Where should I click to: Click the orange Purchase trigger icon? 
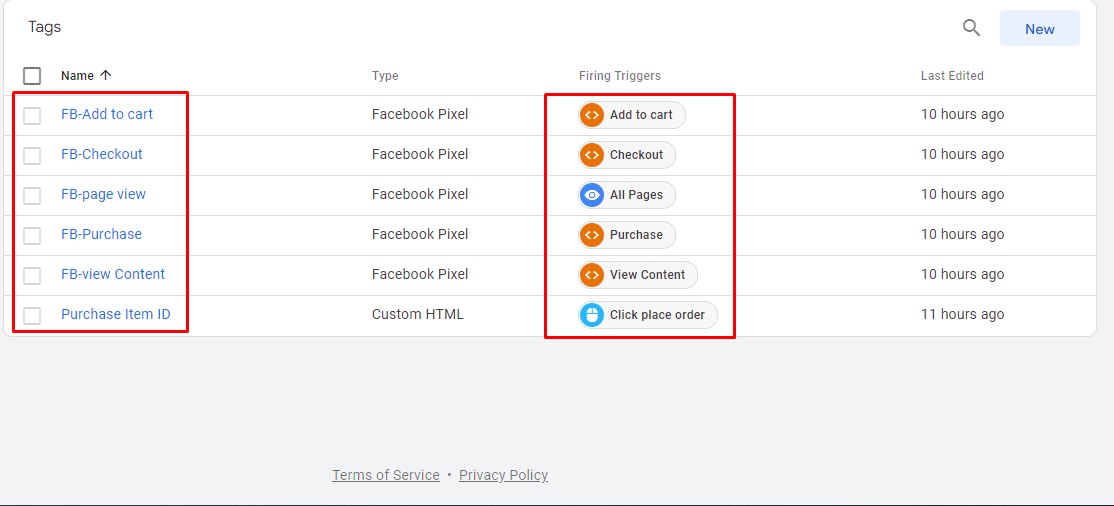(592, 235)
